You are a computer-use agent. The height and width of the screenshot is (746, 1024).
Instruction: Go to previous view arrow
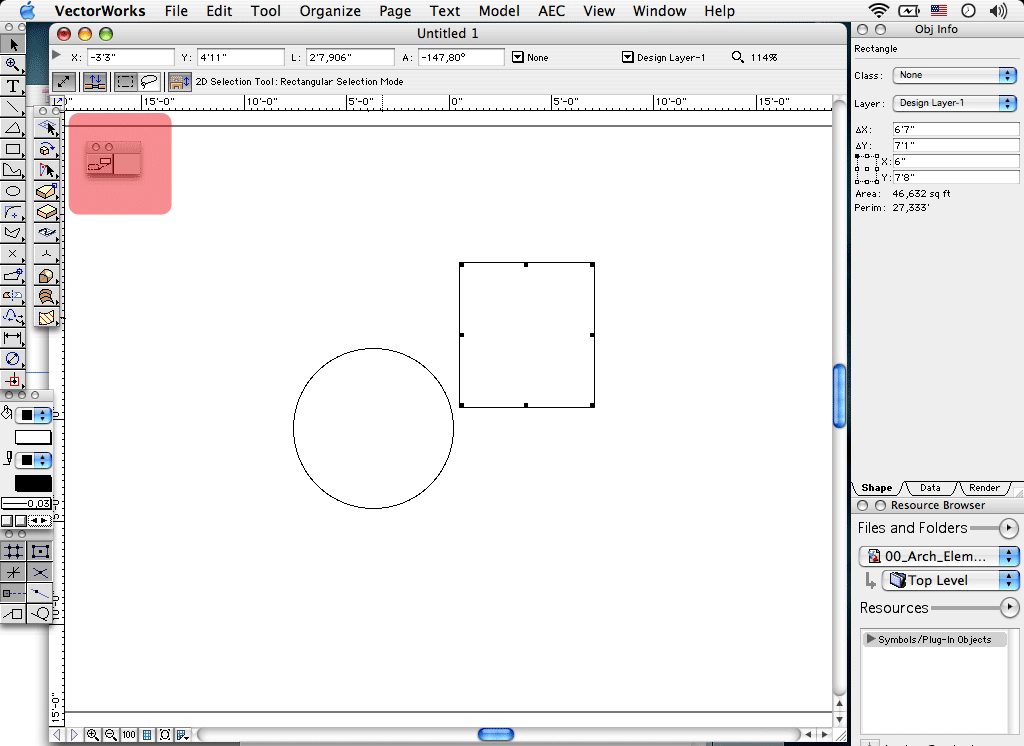click(57, 734)
